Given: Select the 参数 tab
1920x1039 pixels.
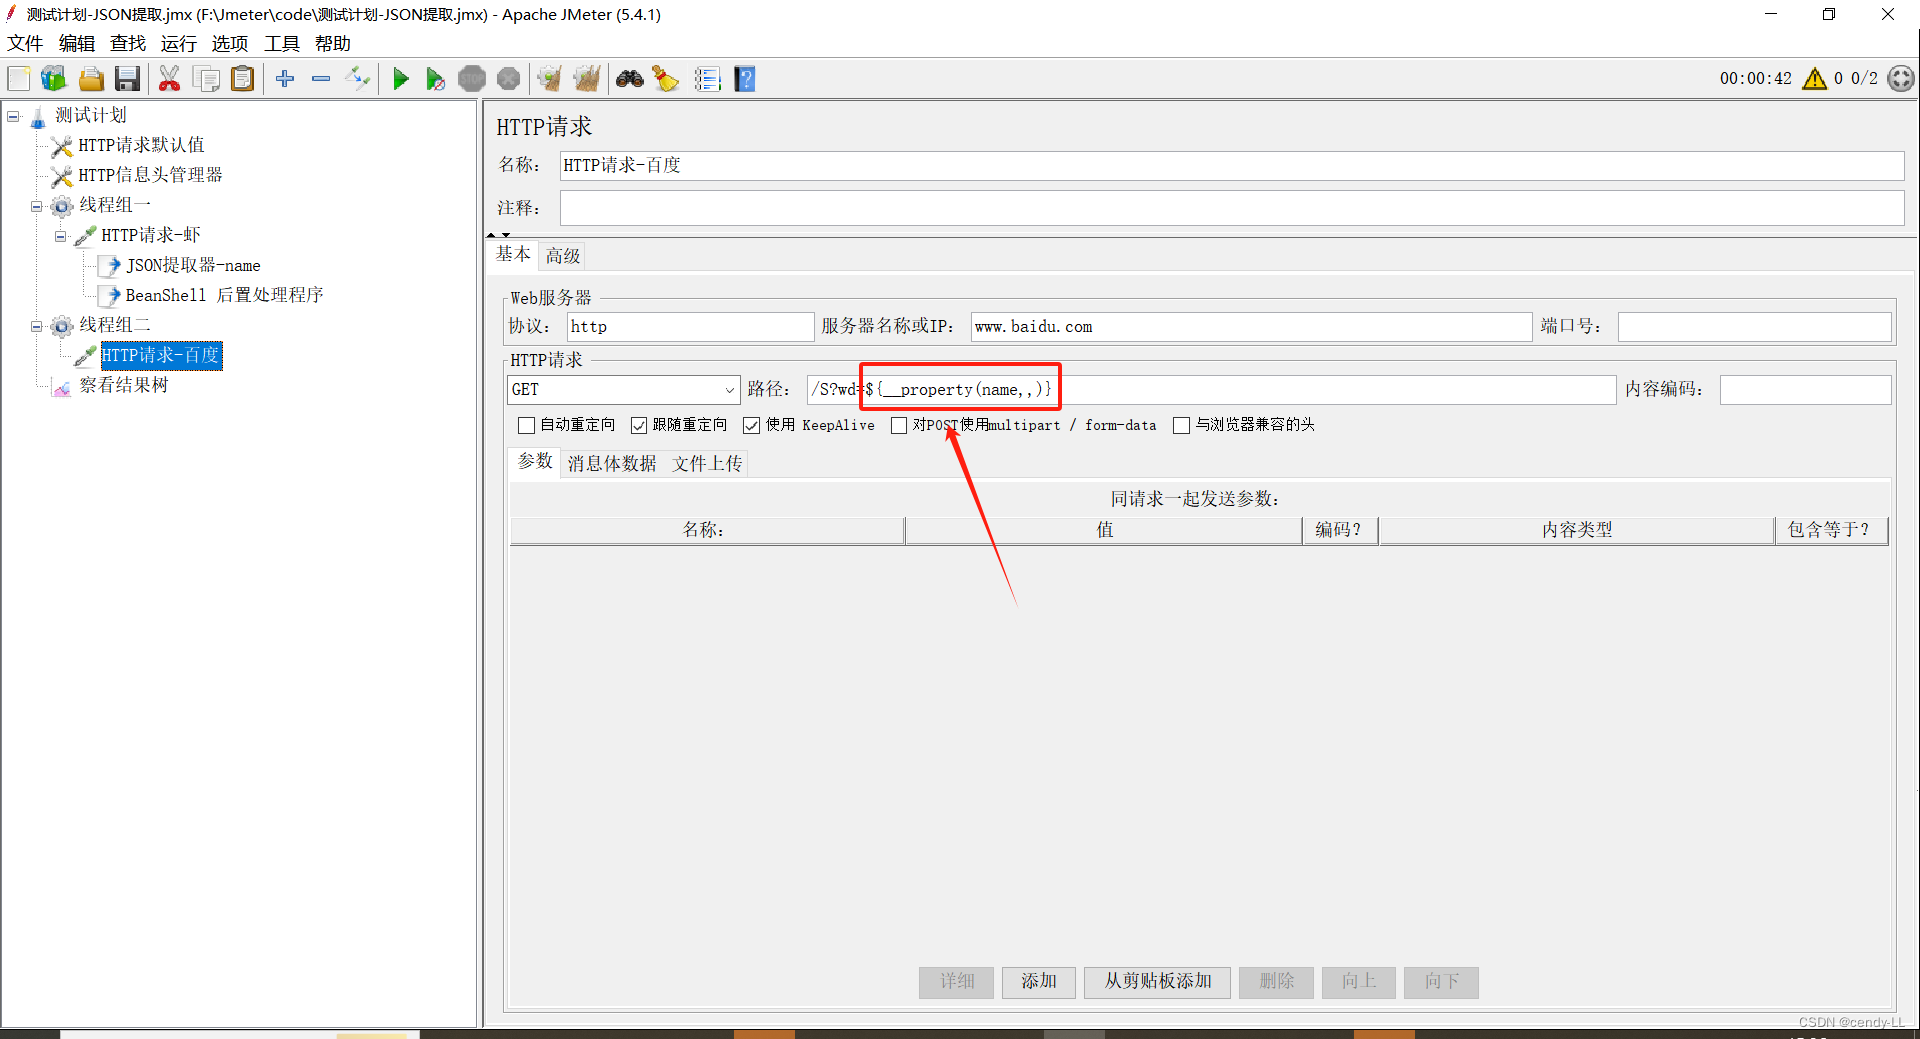Looking at the screenshot, I should [535, 462].
